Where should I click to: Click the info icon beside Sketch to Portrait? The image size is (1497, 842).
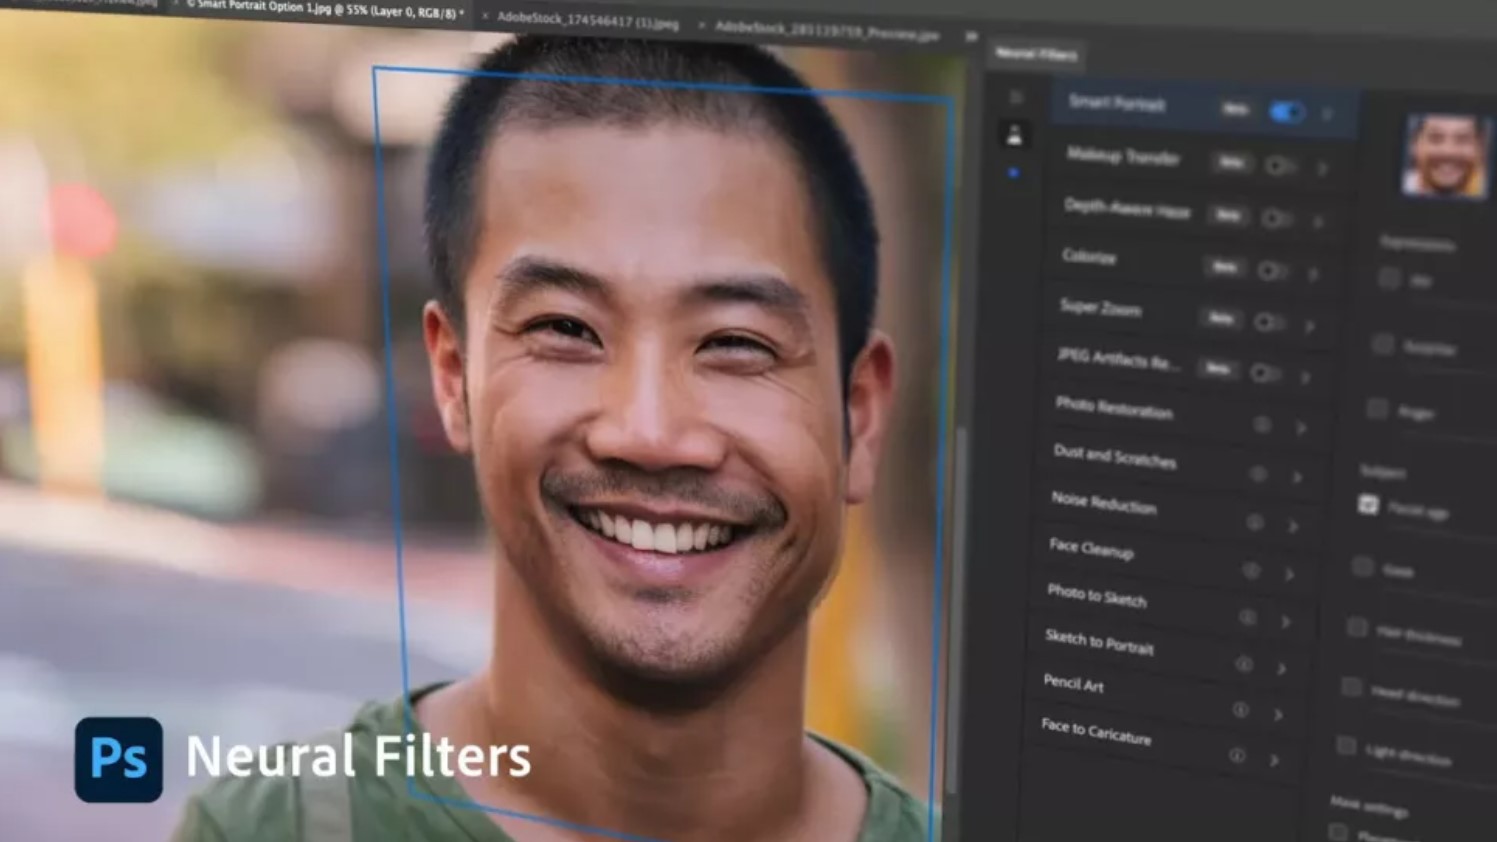(x=1243, y=664)
